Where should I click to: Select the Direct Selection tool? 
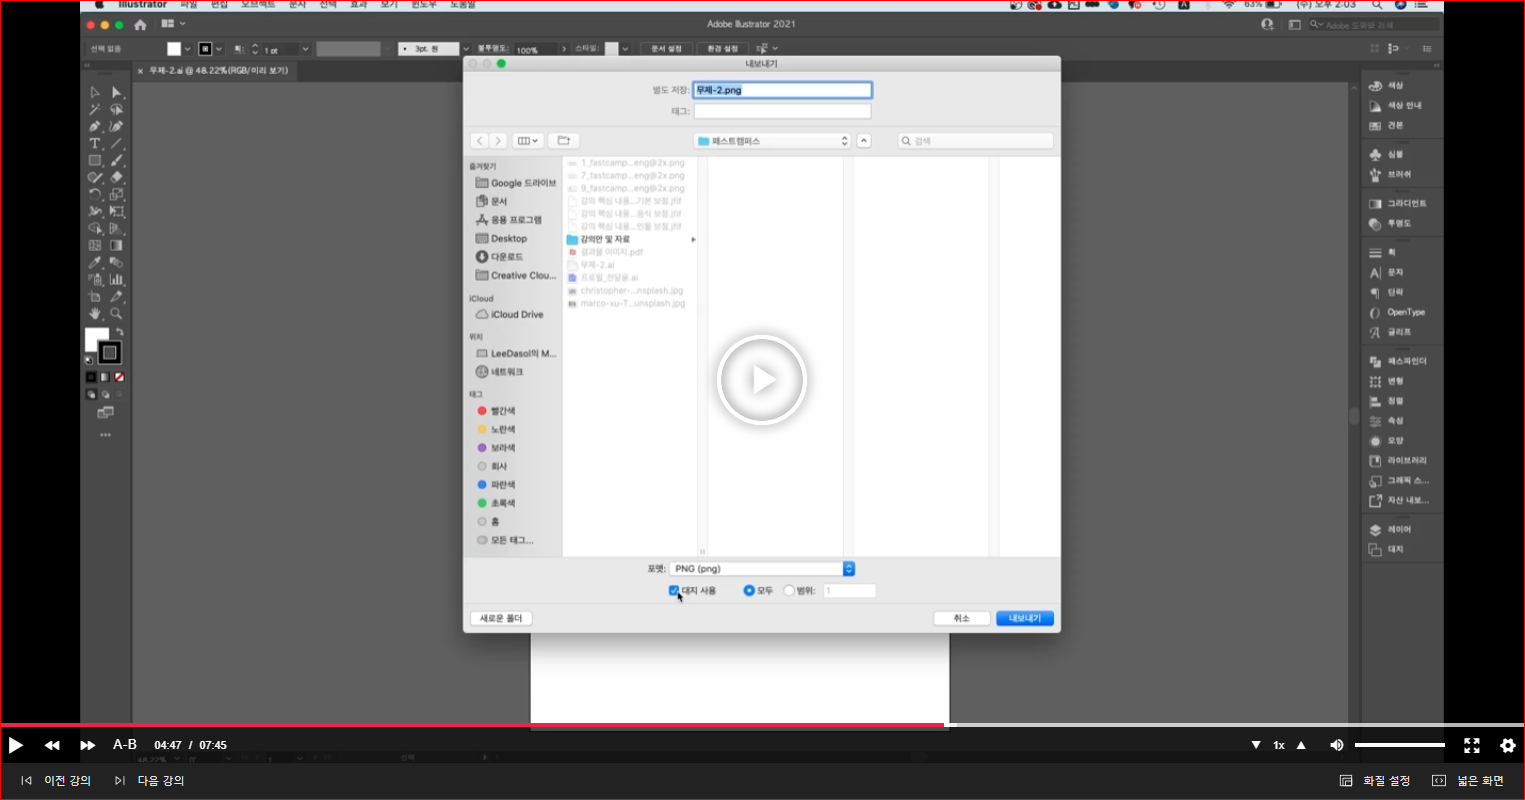(116, 92)
